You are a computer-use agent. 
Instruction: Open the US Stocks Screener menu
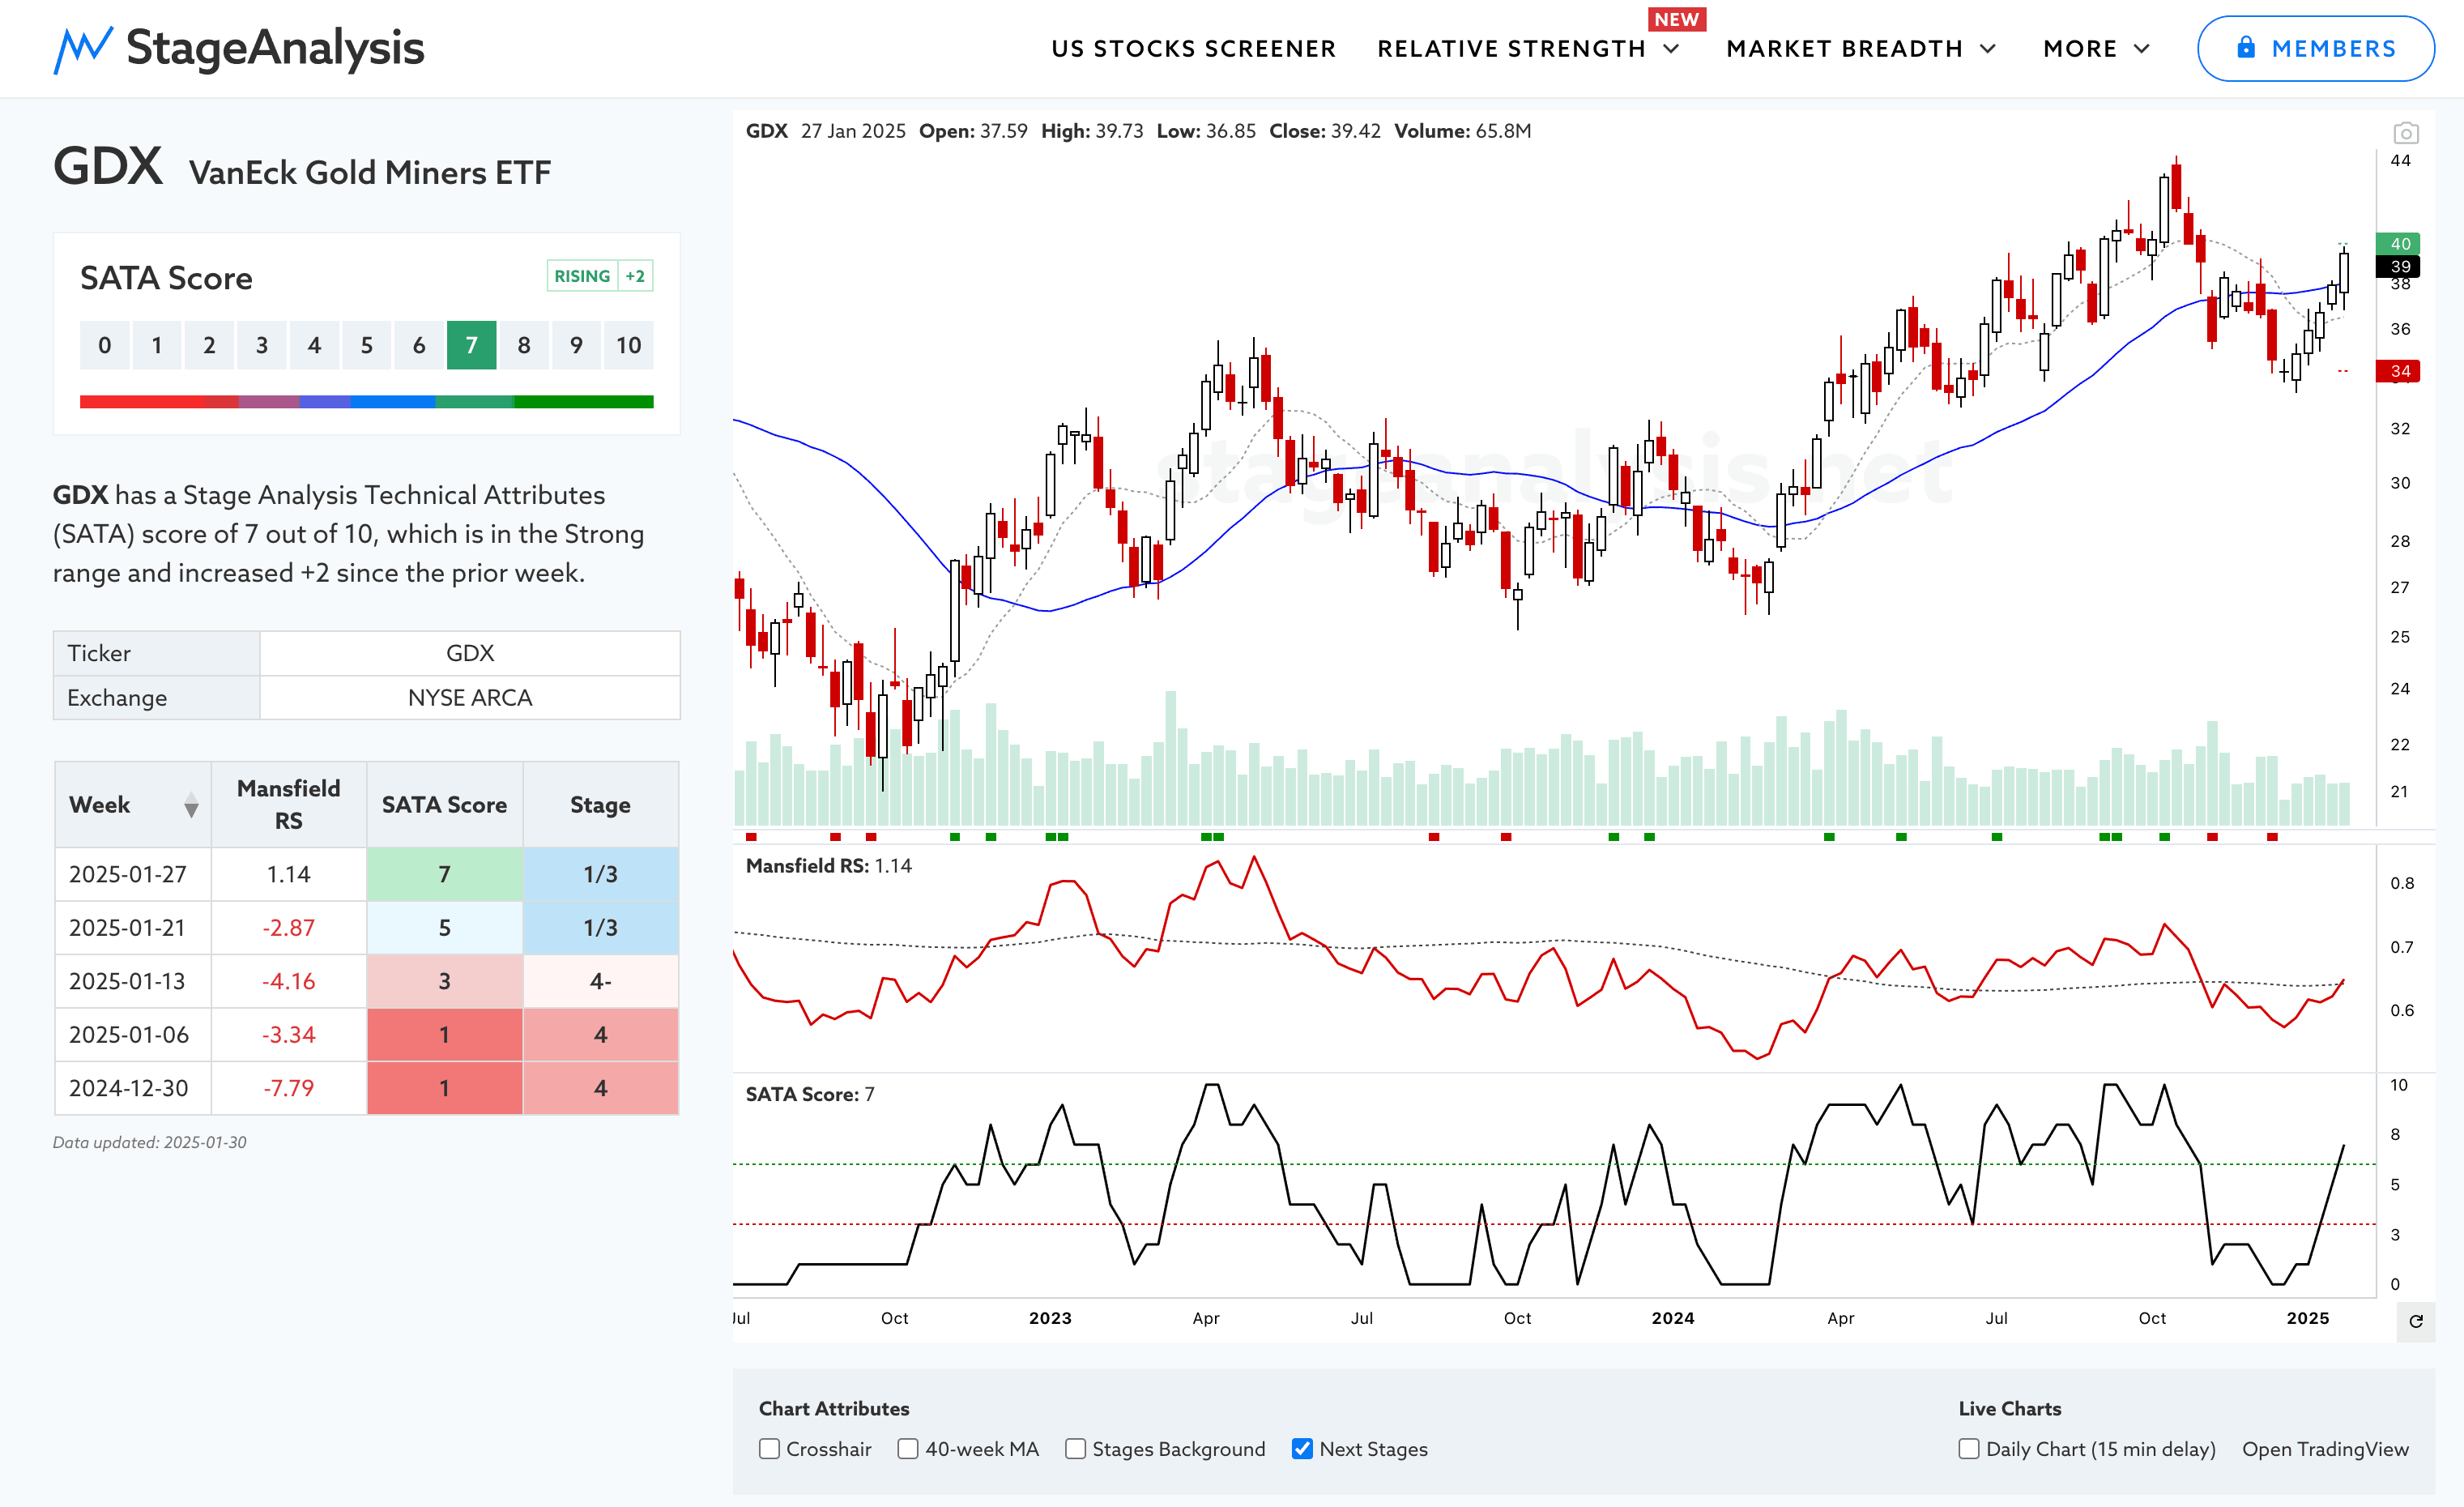(1193, 49)
